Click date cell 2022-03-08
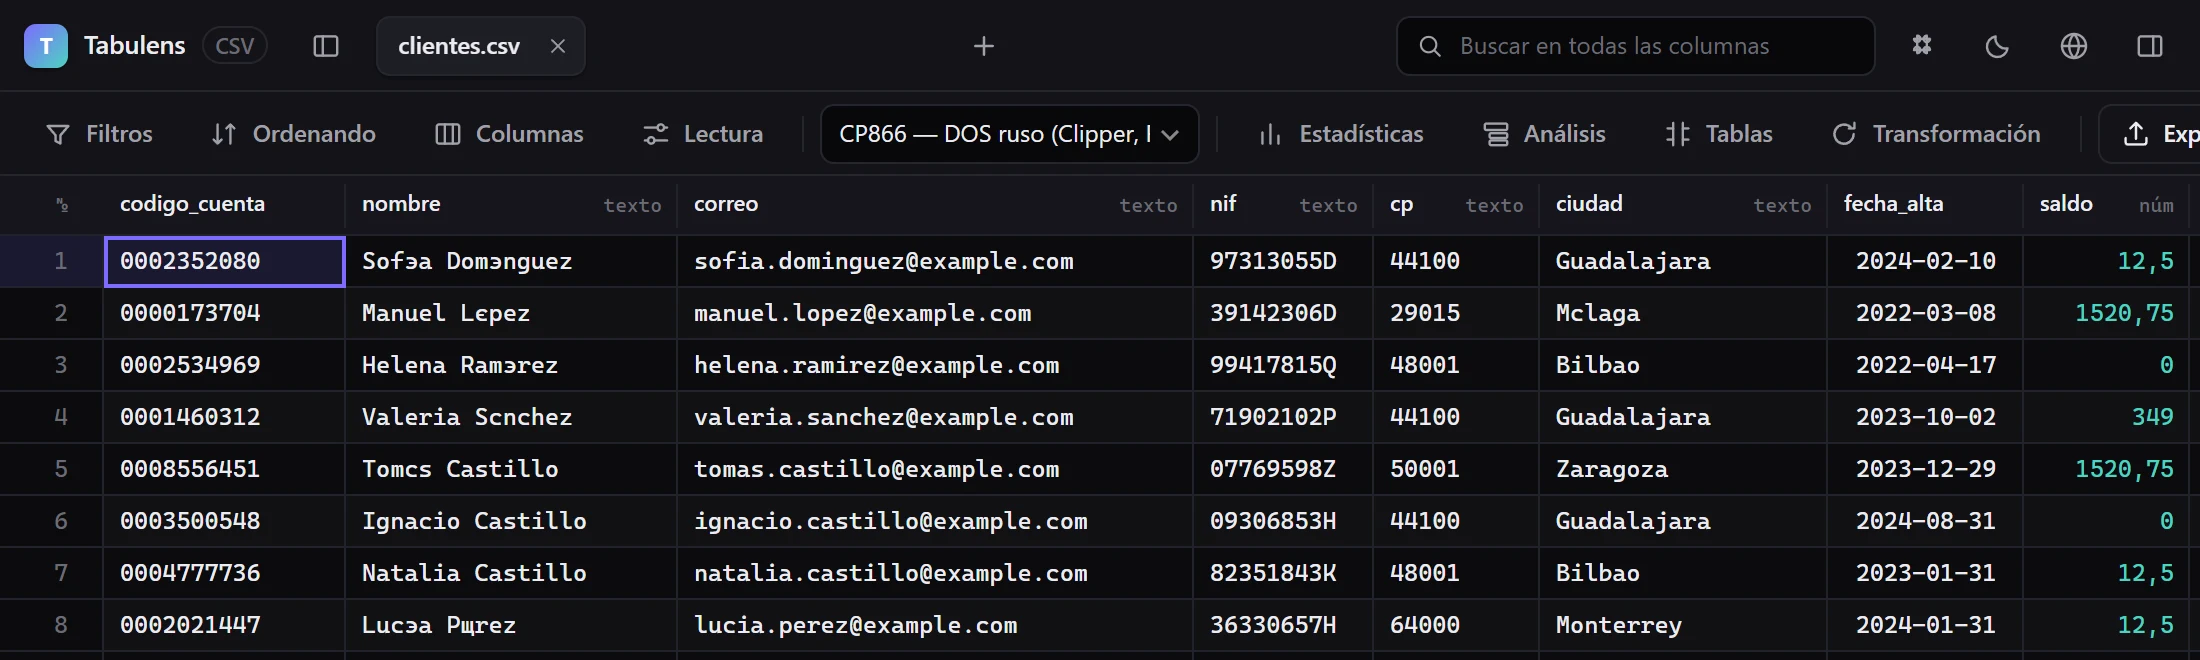The height and width of the screenshot is (660, 2200). [1925, 314]
